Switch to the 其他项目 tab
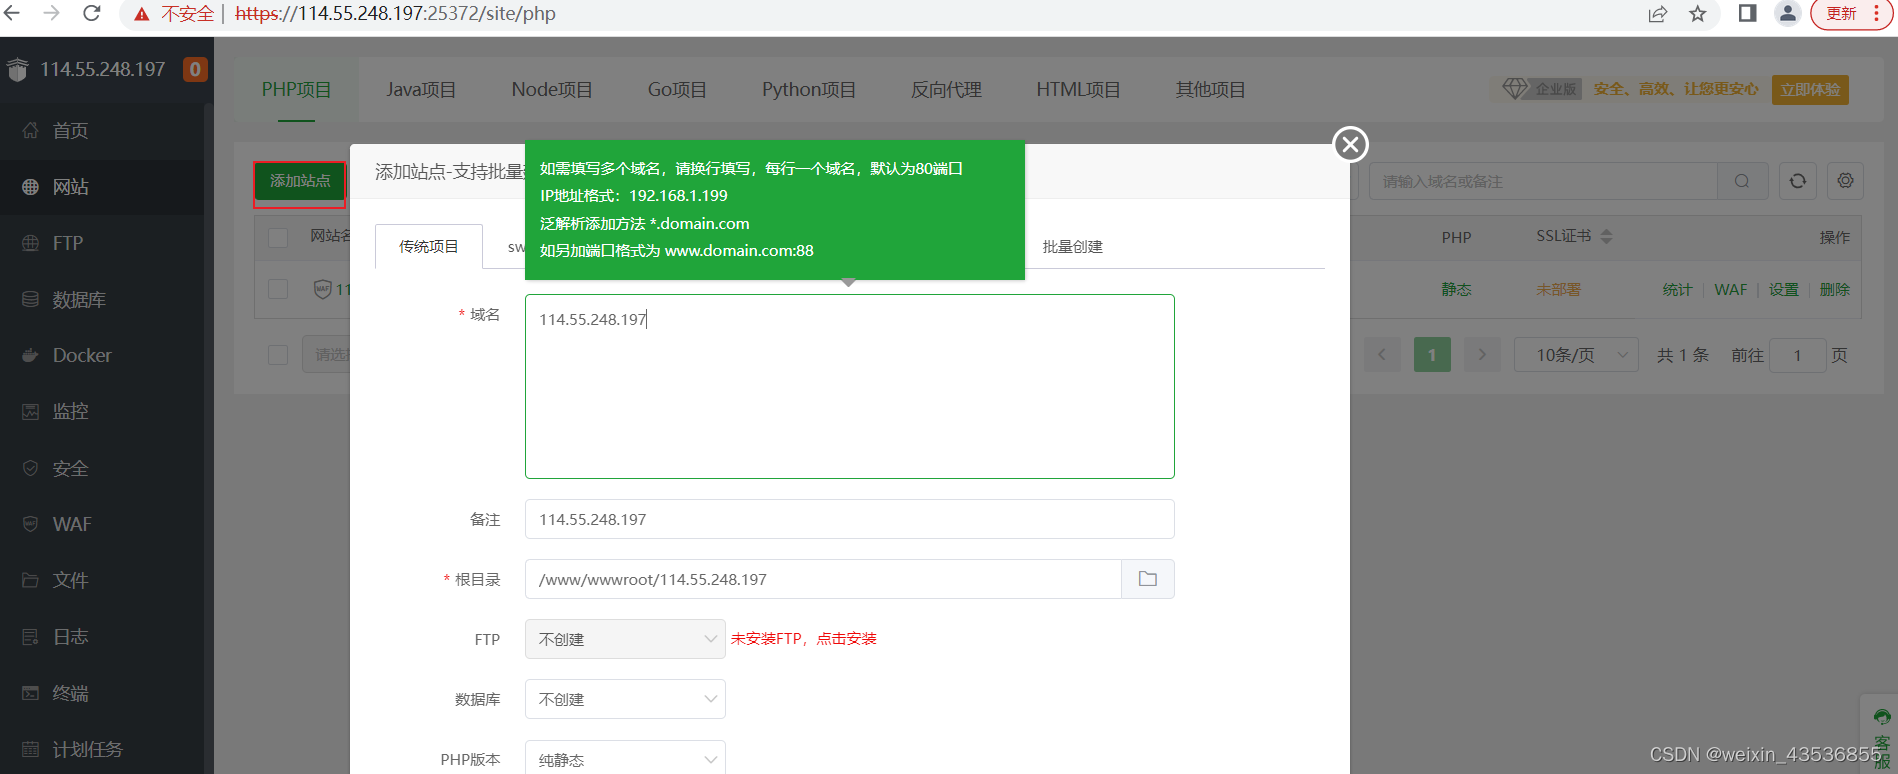 click(x=1210, y=90)
